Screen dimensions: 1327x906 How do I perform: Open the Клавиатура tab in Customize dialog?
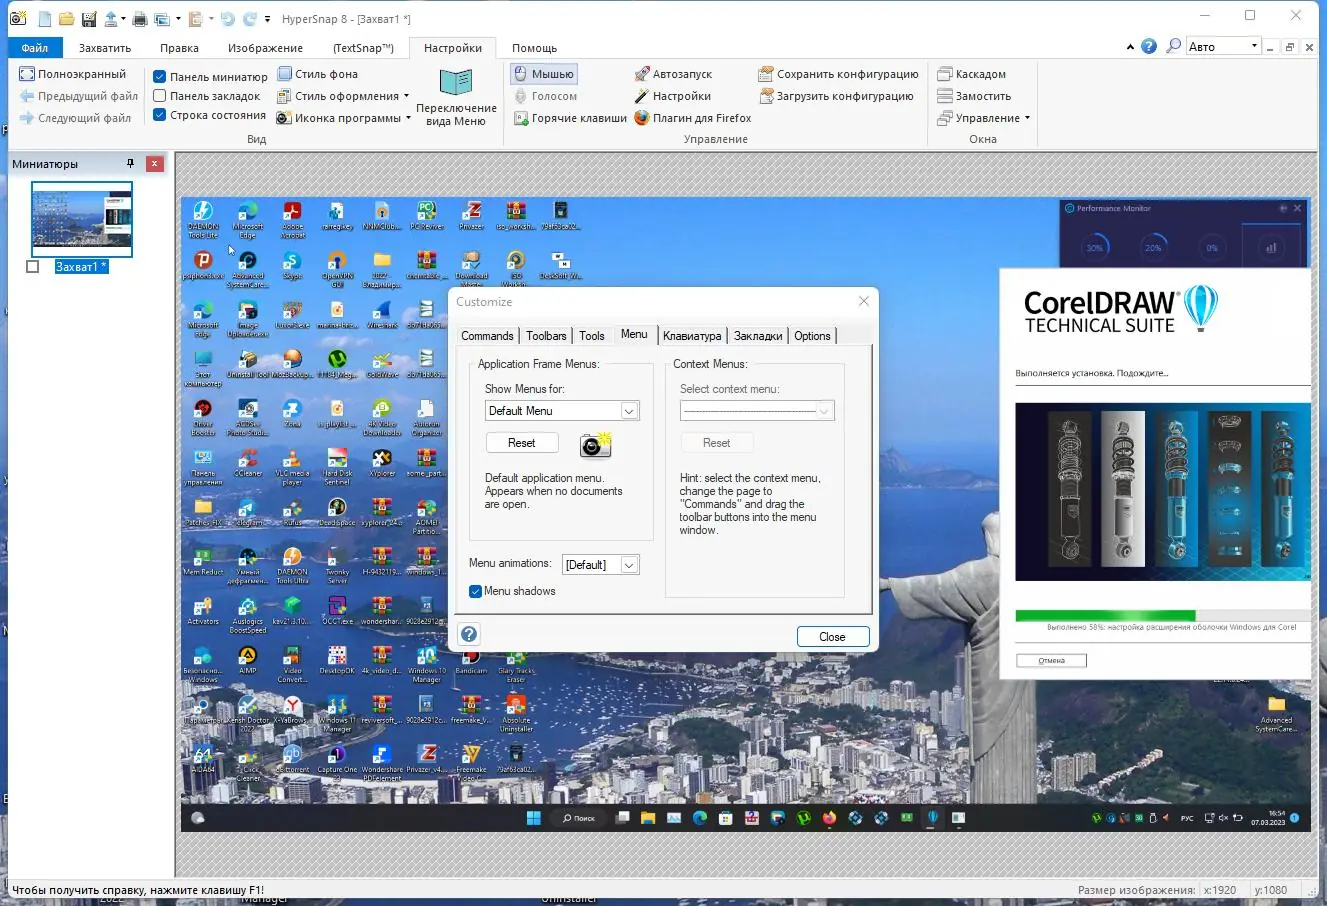[691, 336]
